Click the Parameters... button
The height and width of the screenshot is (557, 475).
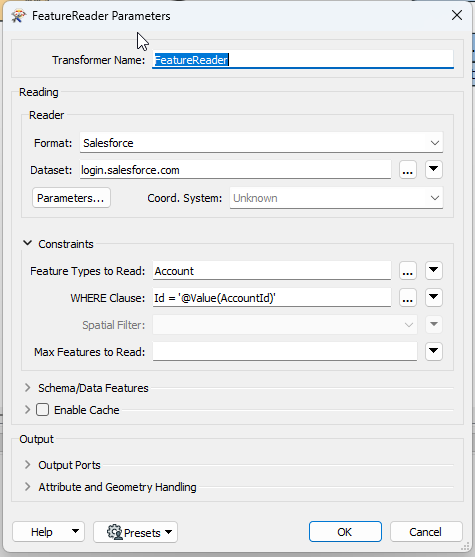point(71,198)
